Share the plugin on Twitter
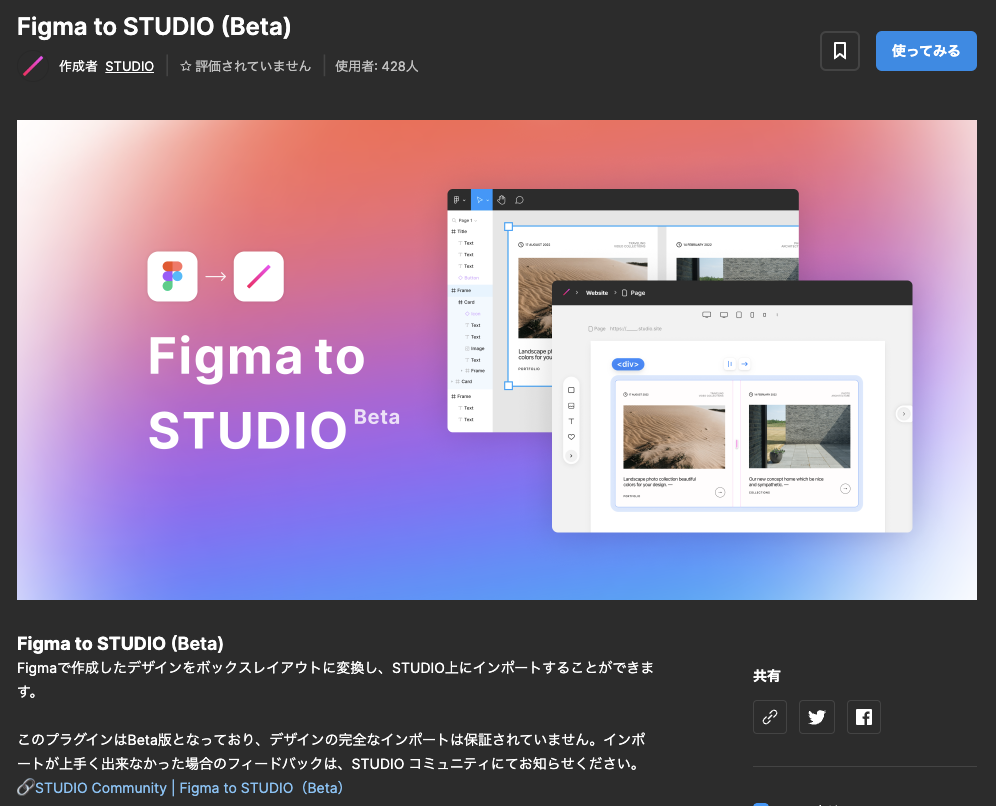This screenshot has width=996, height=806. pyautogui.click(x=816, y=717)
